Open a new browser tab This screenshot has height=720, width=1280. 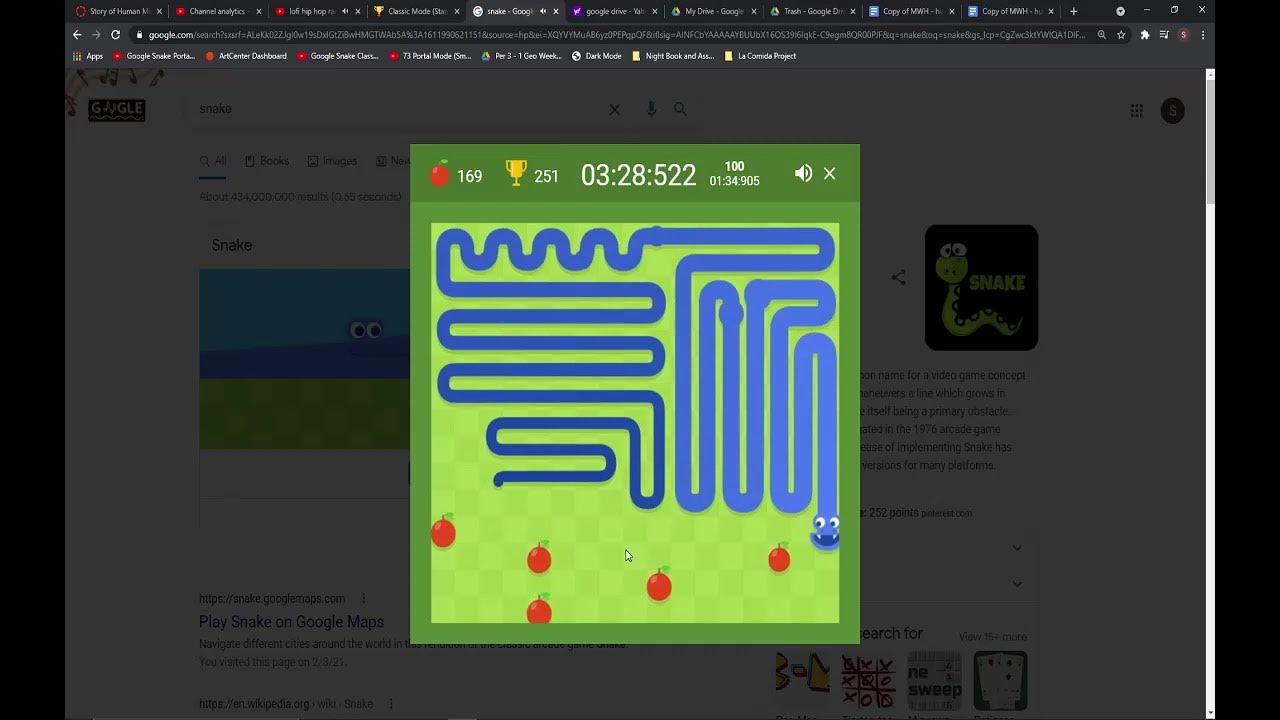coord(1074,11)
